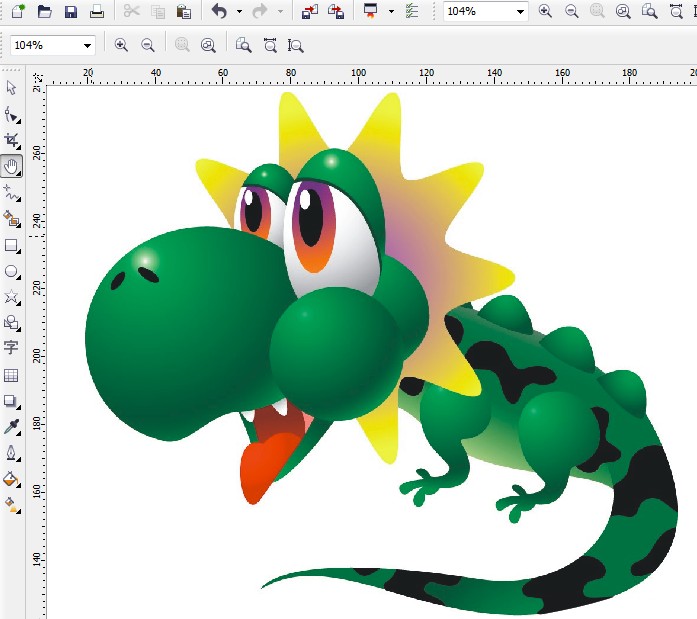Select the Fill bucket tool
This screenshot has height=619, width=697.
(12, 479)
